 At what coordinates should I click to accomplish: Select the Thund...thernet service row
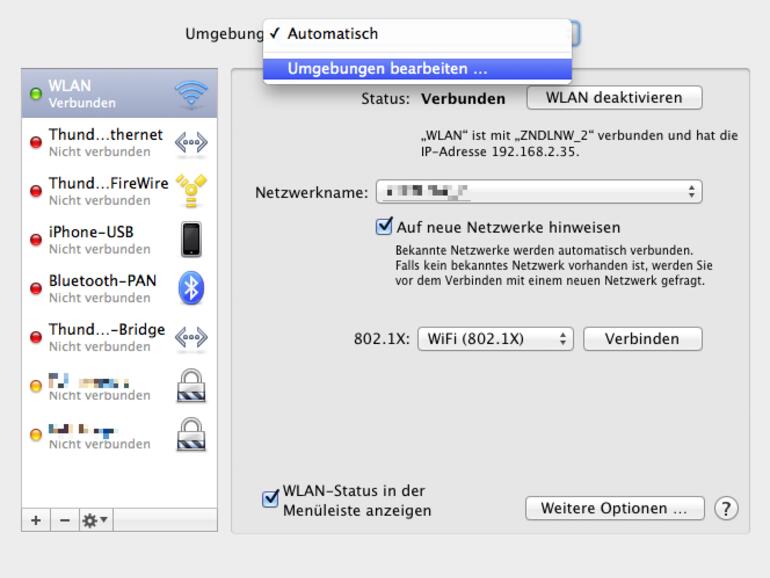(x=119, y=142)
